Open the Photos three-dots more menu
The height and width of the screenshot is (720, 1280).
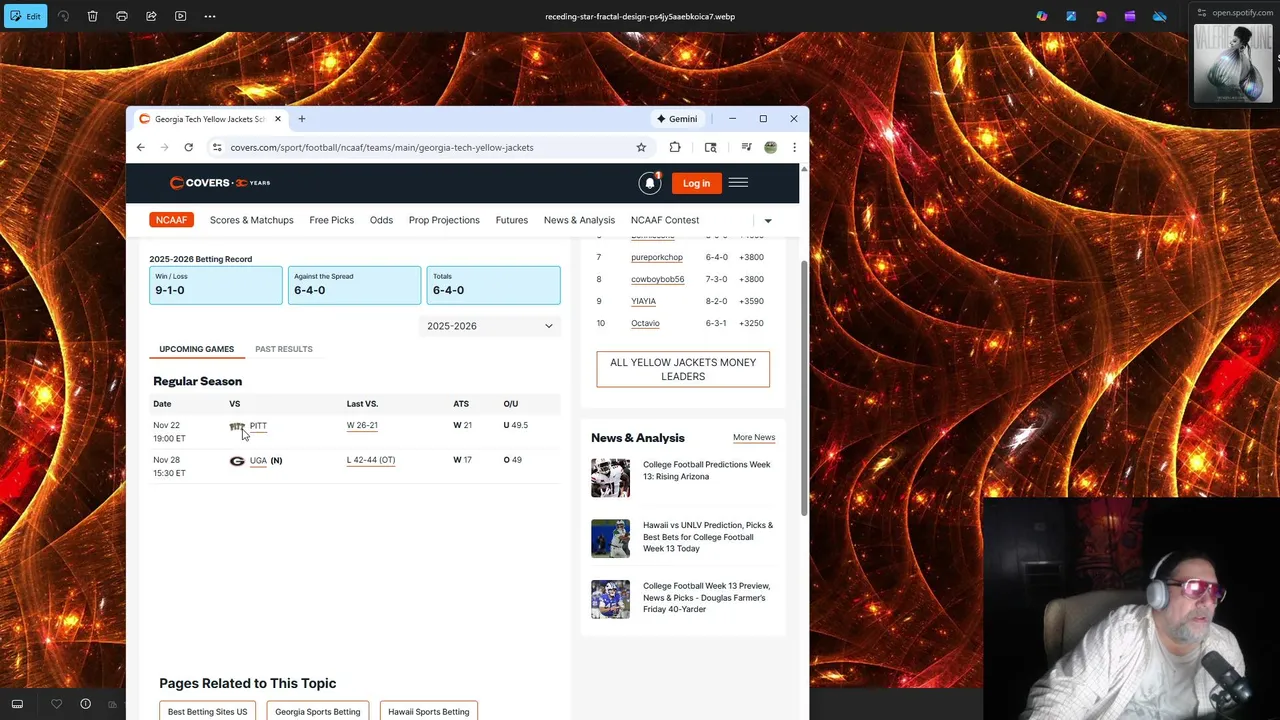click(209, 16)
